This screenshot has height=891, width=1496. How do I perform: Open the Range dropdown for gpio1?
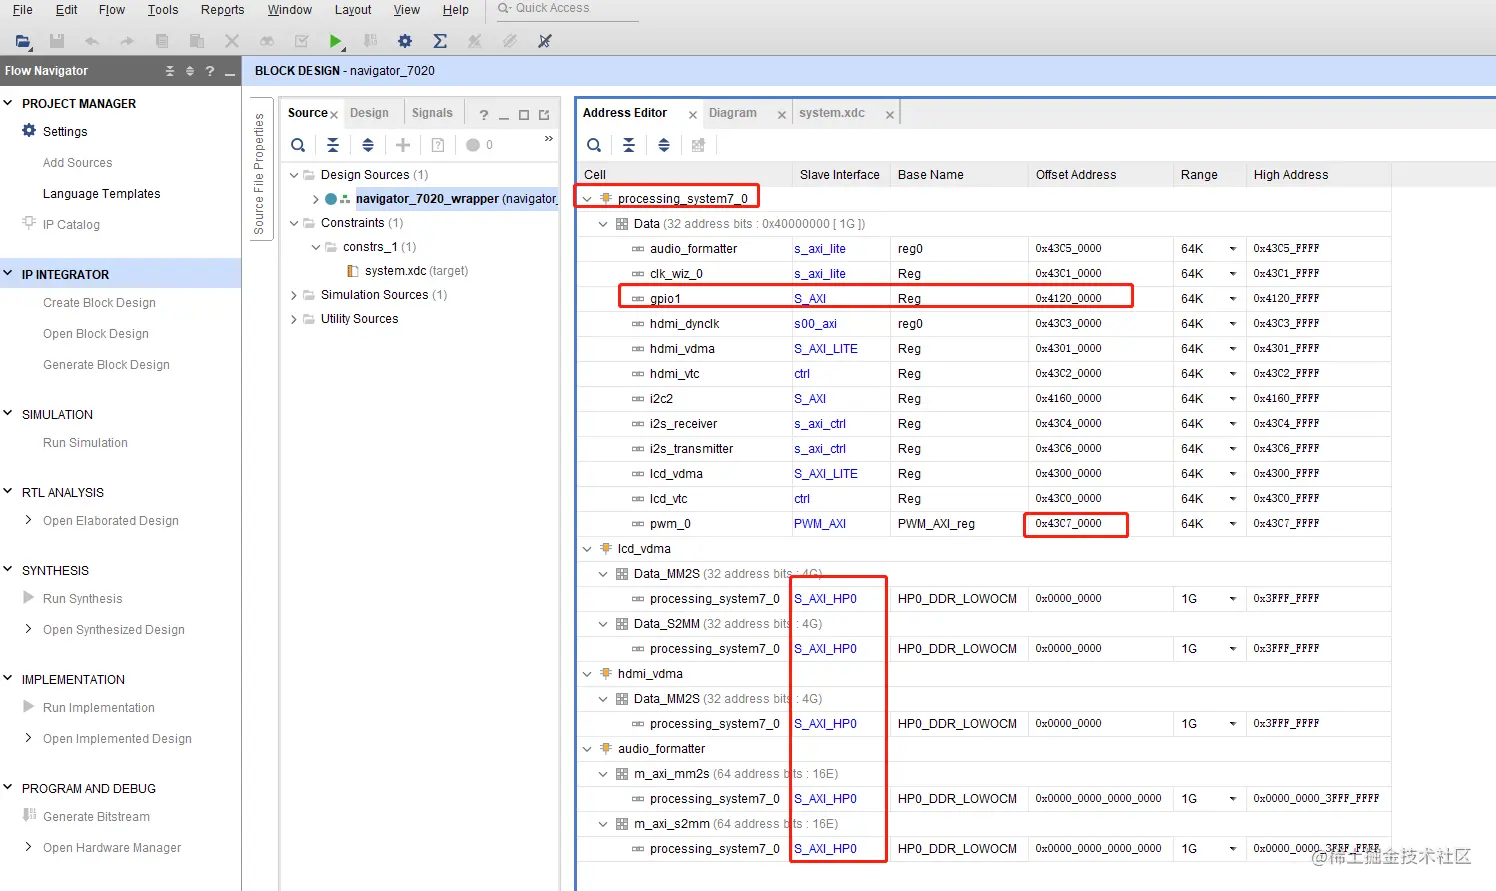coord(1232,299)
